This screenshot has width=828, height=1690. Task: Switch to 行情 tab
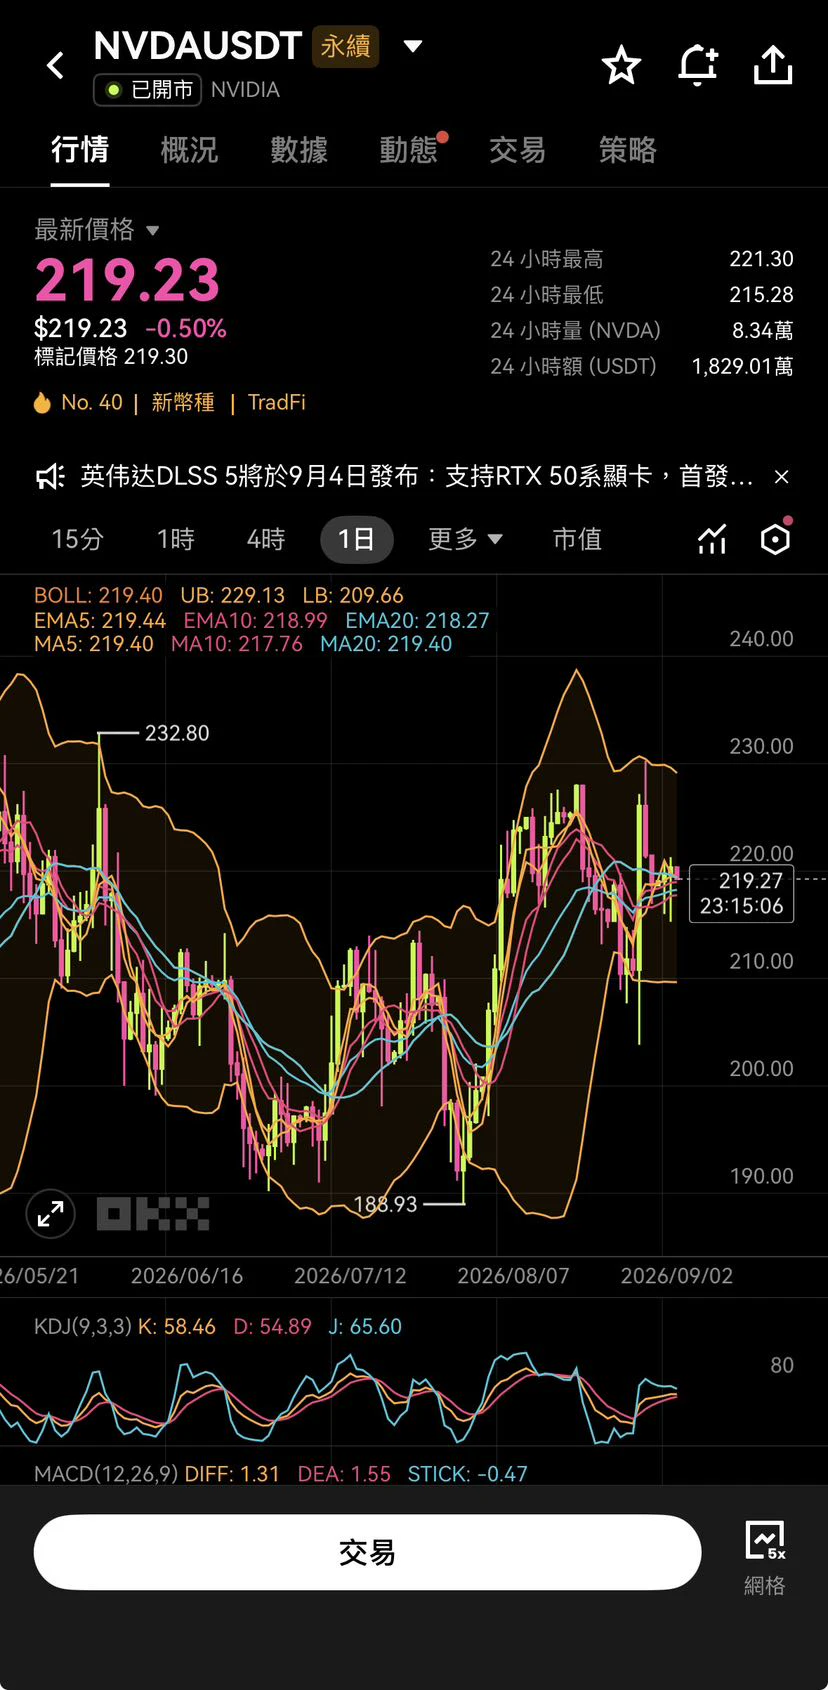click(x=80, y=150)
